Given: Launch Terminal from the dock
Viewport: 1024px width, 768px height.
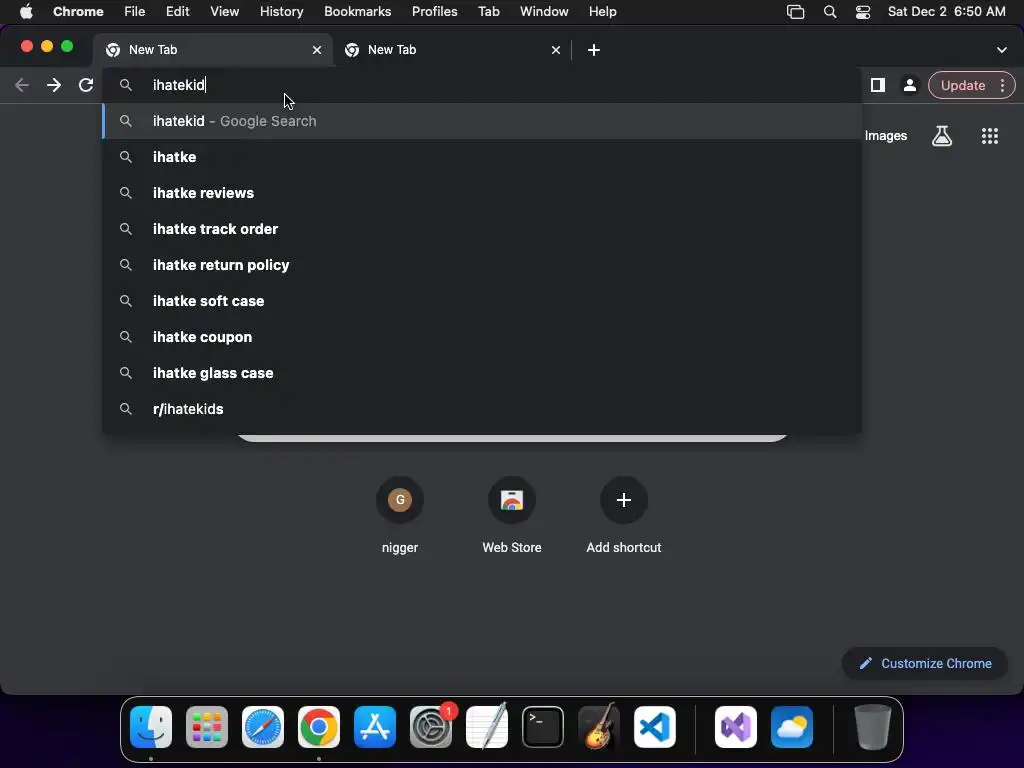Looking at the screenshot, I should [x=543, y=727].
